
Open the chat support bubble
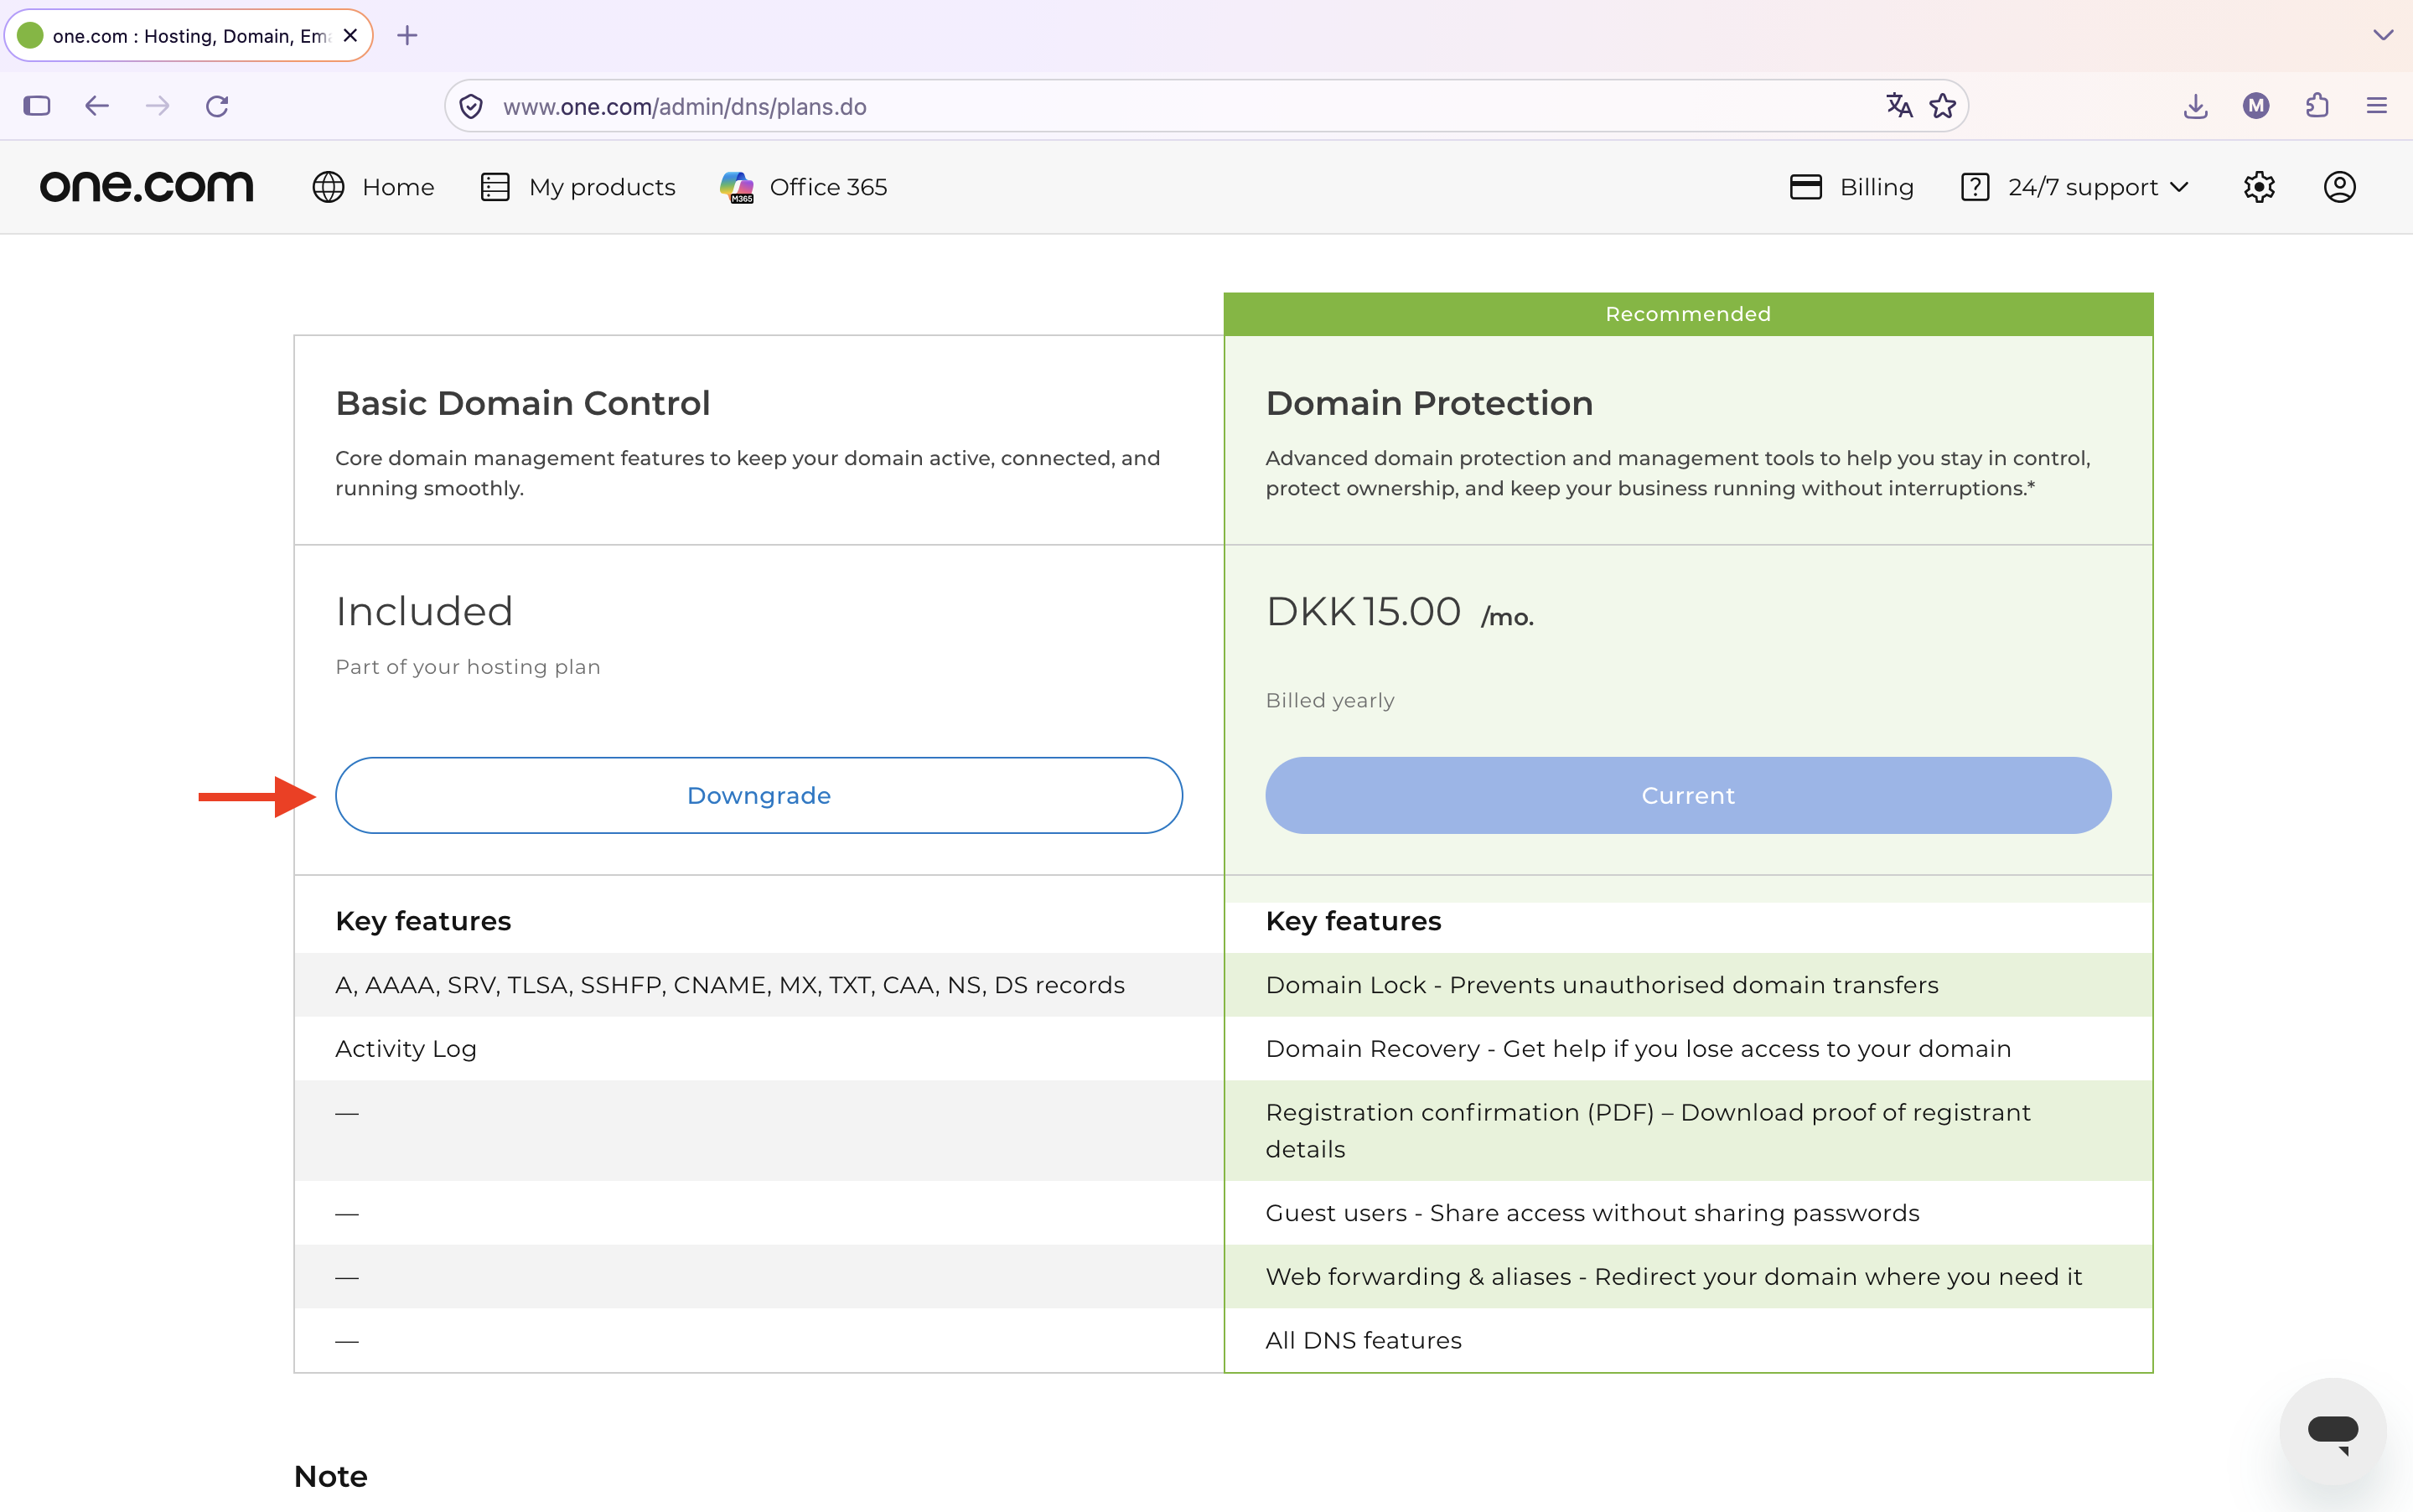(x=2333, y=1431)
